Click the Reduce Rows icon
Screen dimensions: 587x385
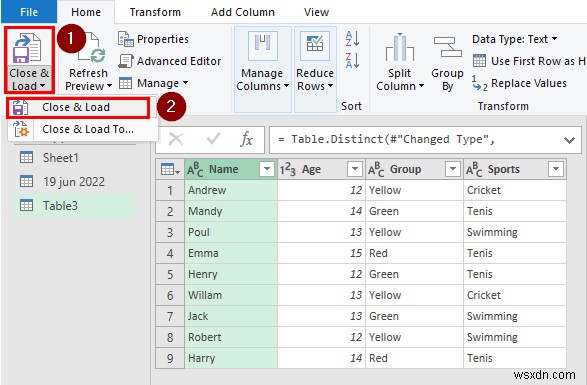(x=315, y=46)
